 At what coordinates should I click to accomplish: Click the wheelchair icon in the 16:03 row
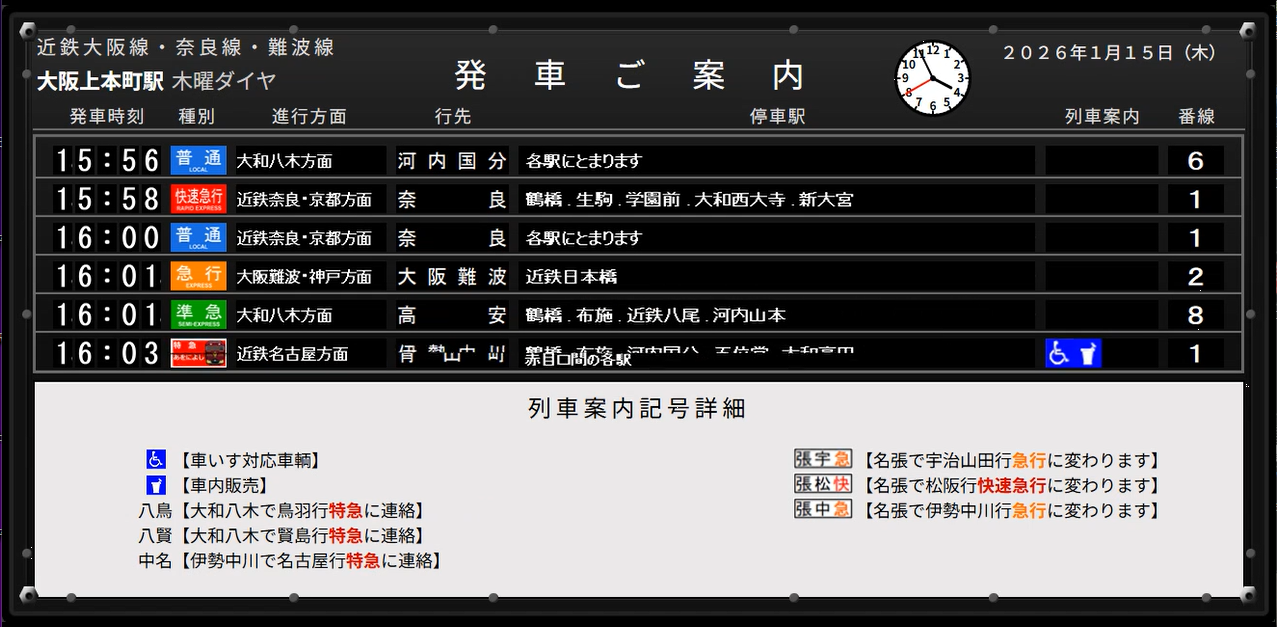pos(1059,353)
